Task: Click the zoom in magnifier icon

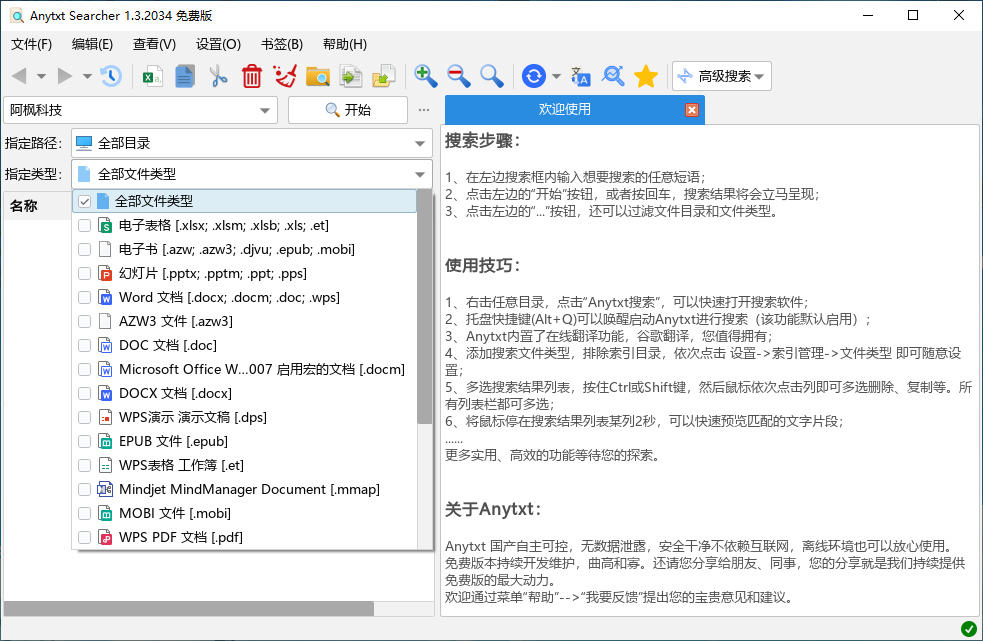Action: [426, 77]
